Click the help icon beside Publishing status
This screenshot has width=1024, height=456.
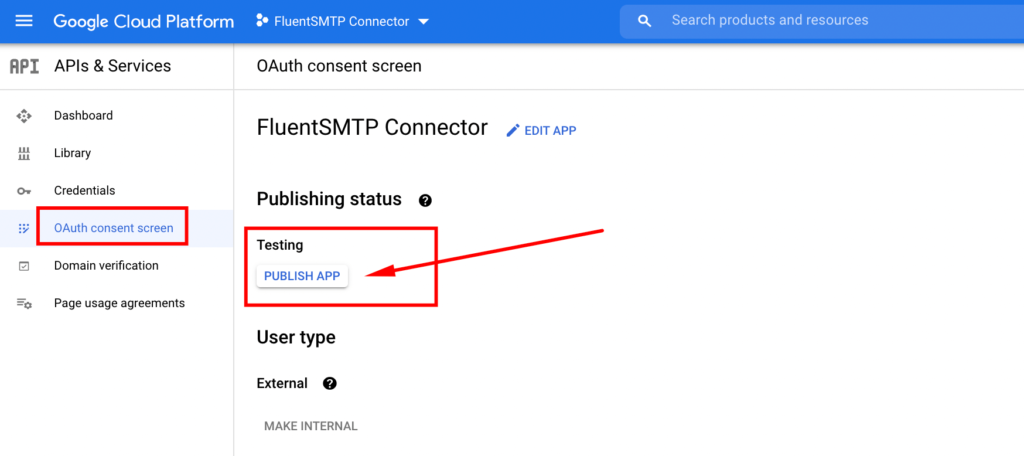coord(425,201)
